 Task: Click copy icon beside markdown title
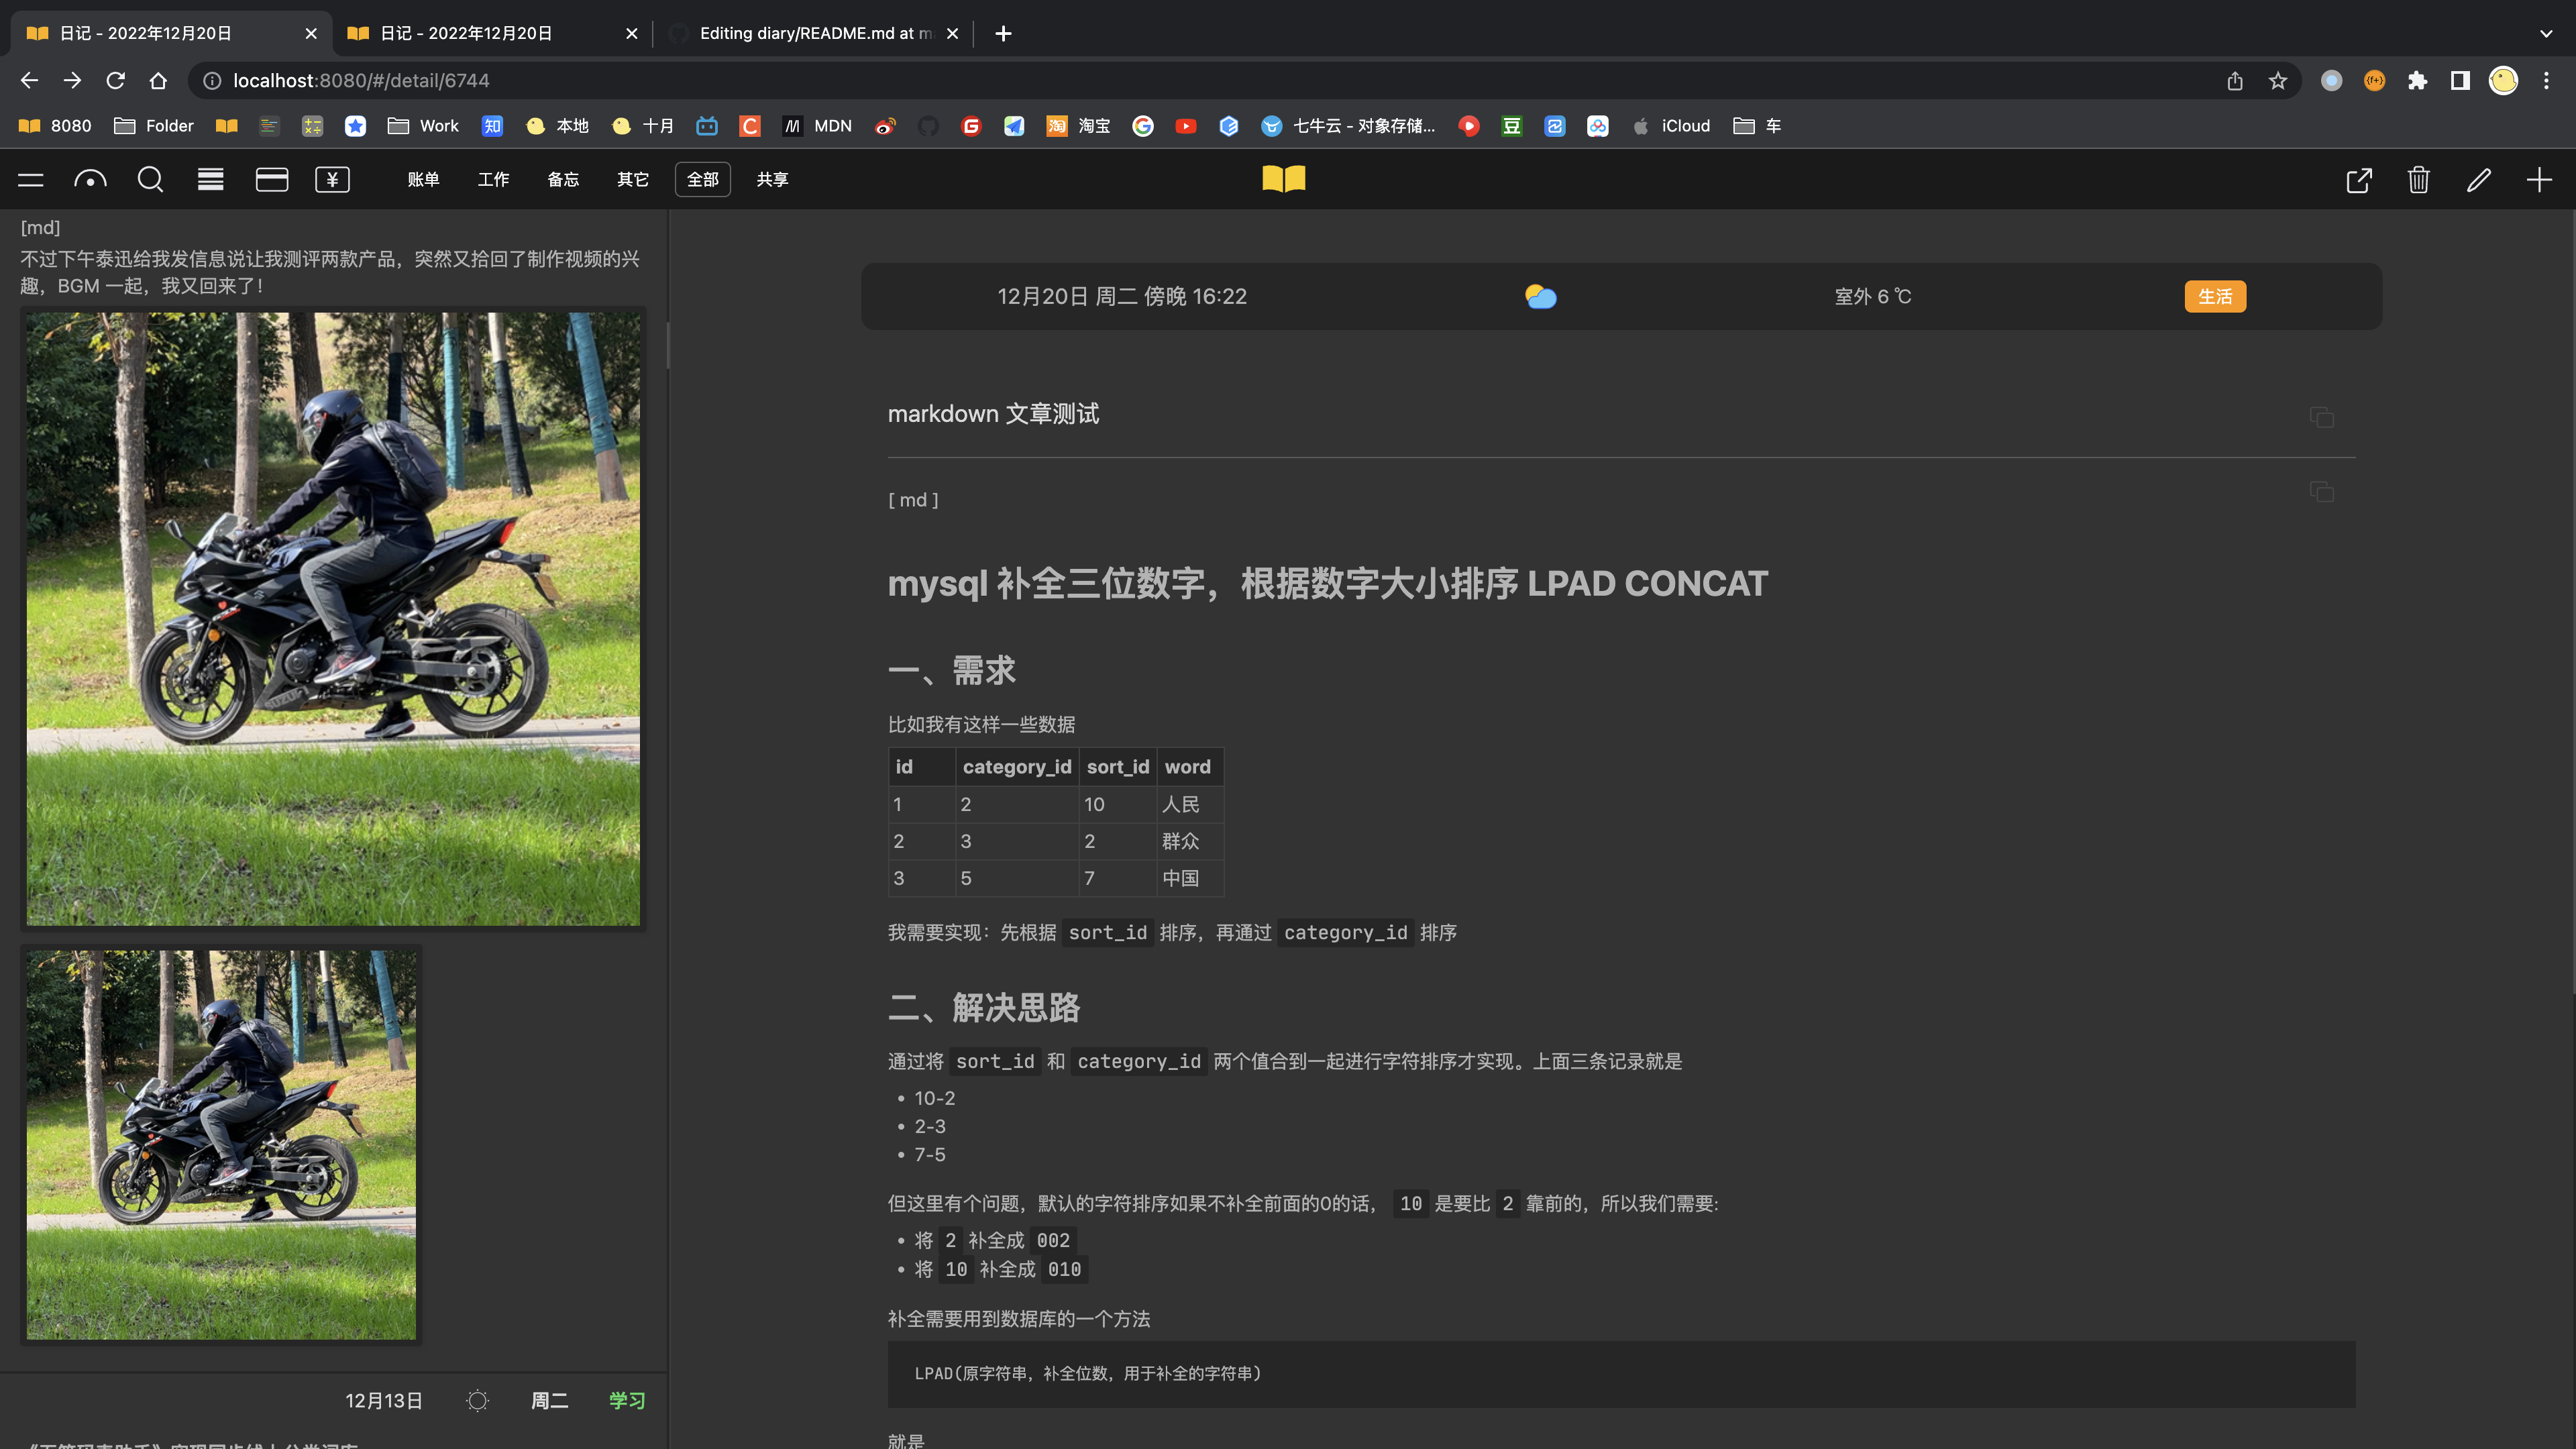2321,416
